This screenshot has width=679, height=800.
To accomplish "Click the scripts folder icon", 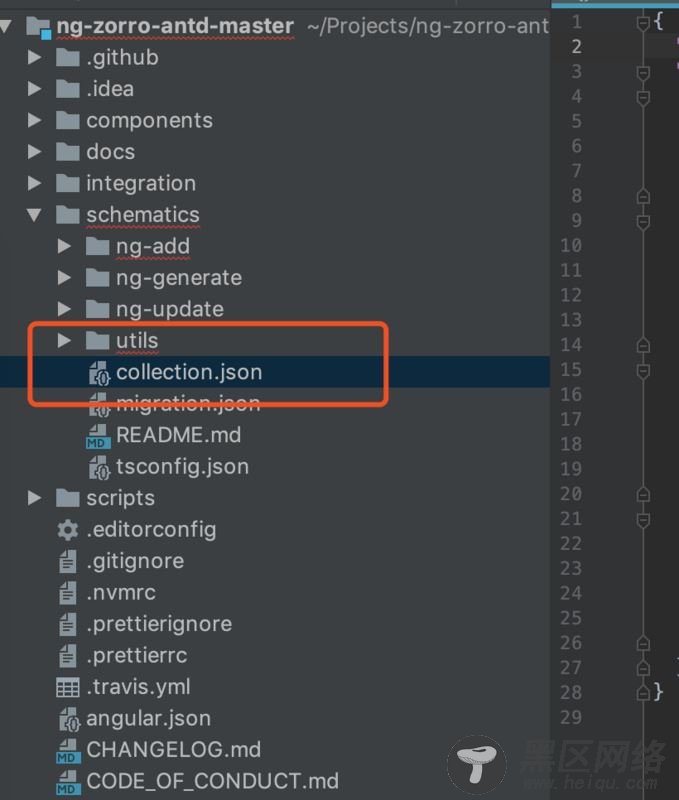I will (x=67, y=498).
